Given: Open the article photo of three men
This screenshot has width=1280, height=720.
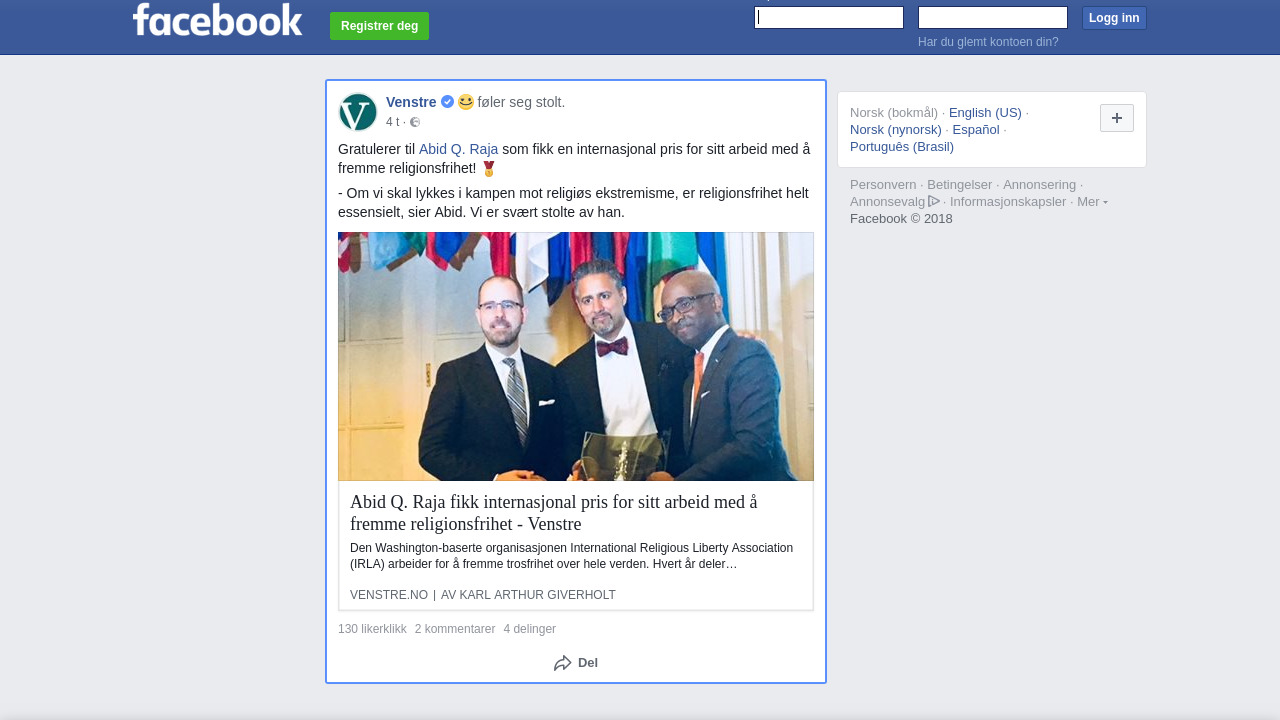Looking at the screenshot, I should pos(576,357).
